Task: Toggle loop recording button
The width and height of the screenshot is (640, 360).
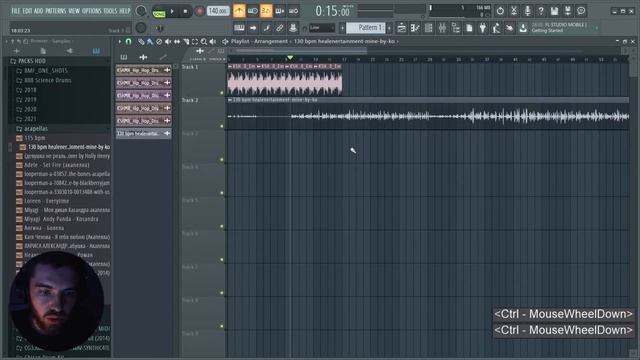Action: tap(293, 11)
